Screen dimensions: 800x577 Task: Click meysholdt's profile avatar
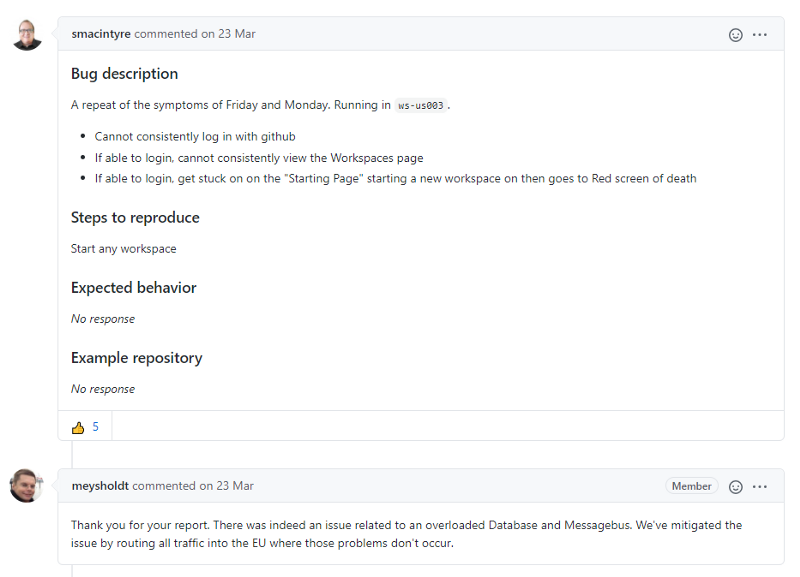click(x=27, y=486)
